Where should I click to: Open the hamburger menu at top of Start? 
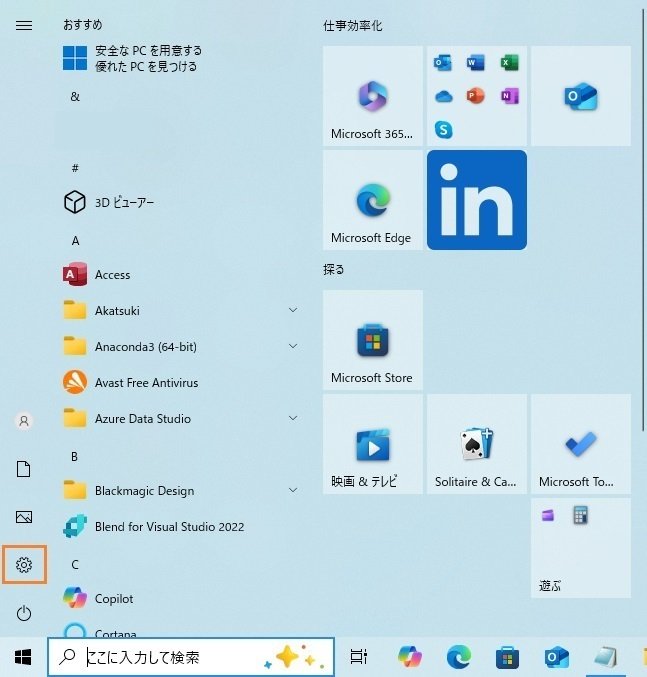[24, 25]
